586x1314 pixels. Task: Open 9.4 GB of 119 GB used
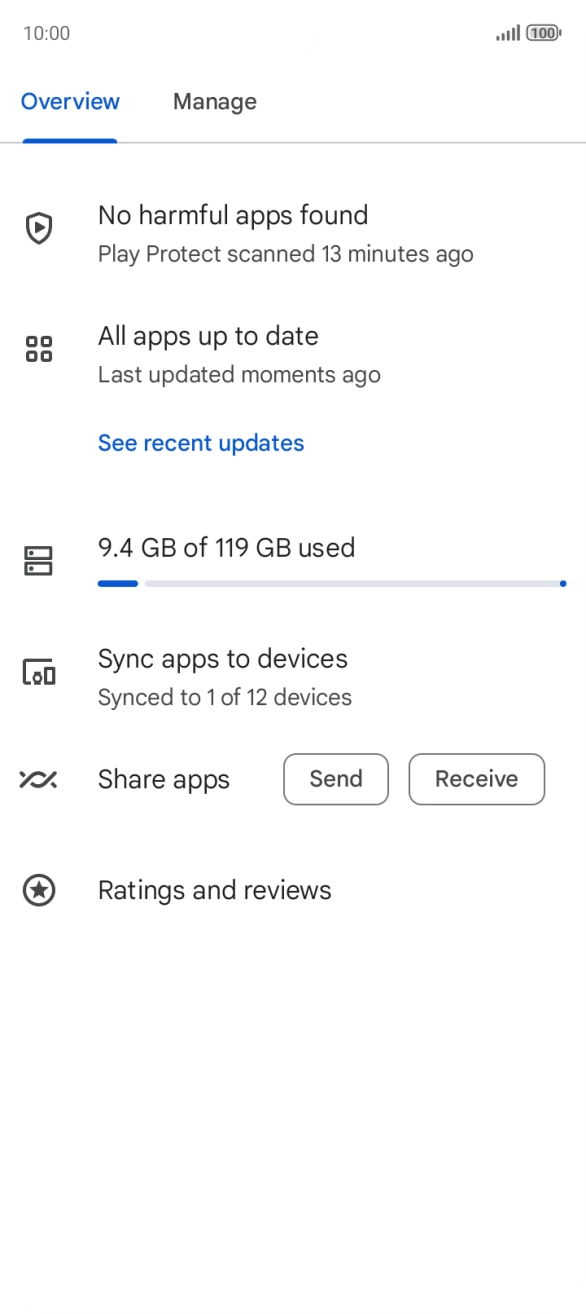coord(226,548)
